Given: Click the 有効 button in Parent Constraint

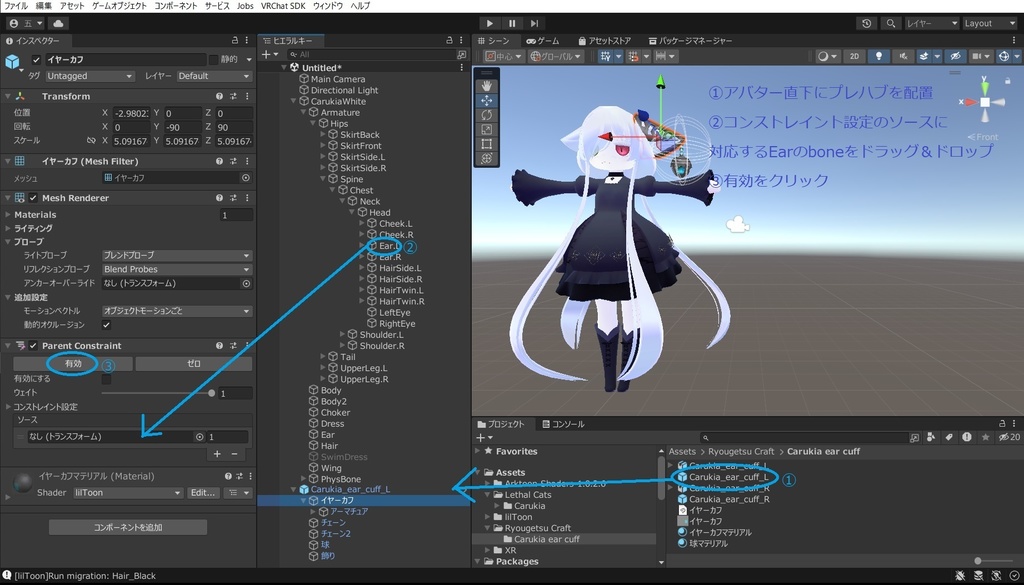Looking at the screenshot, I should 73,364.
